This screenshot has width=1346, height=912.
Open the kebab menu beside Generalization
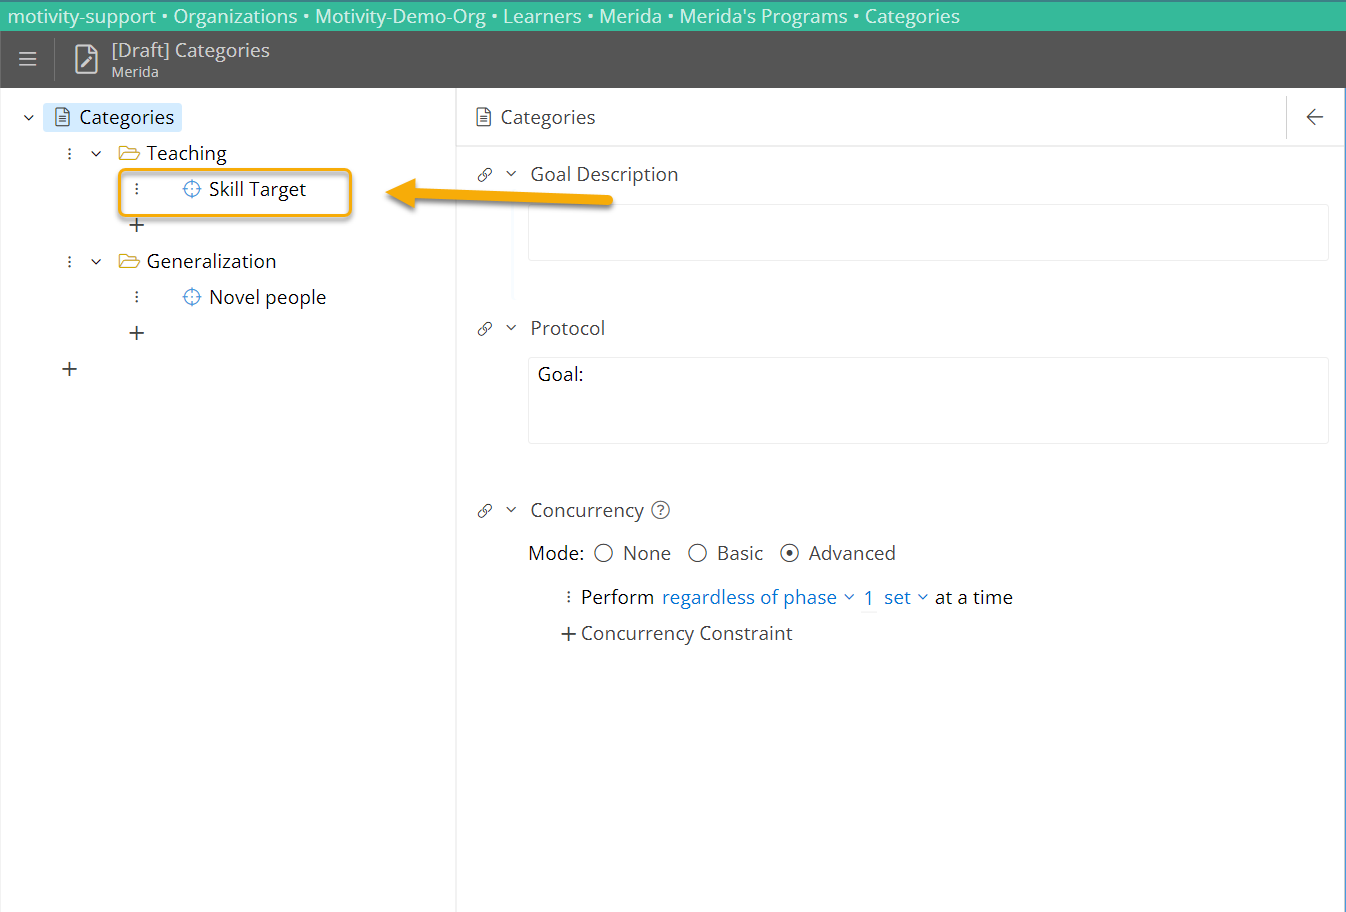(68, 261)
